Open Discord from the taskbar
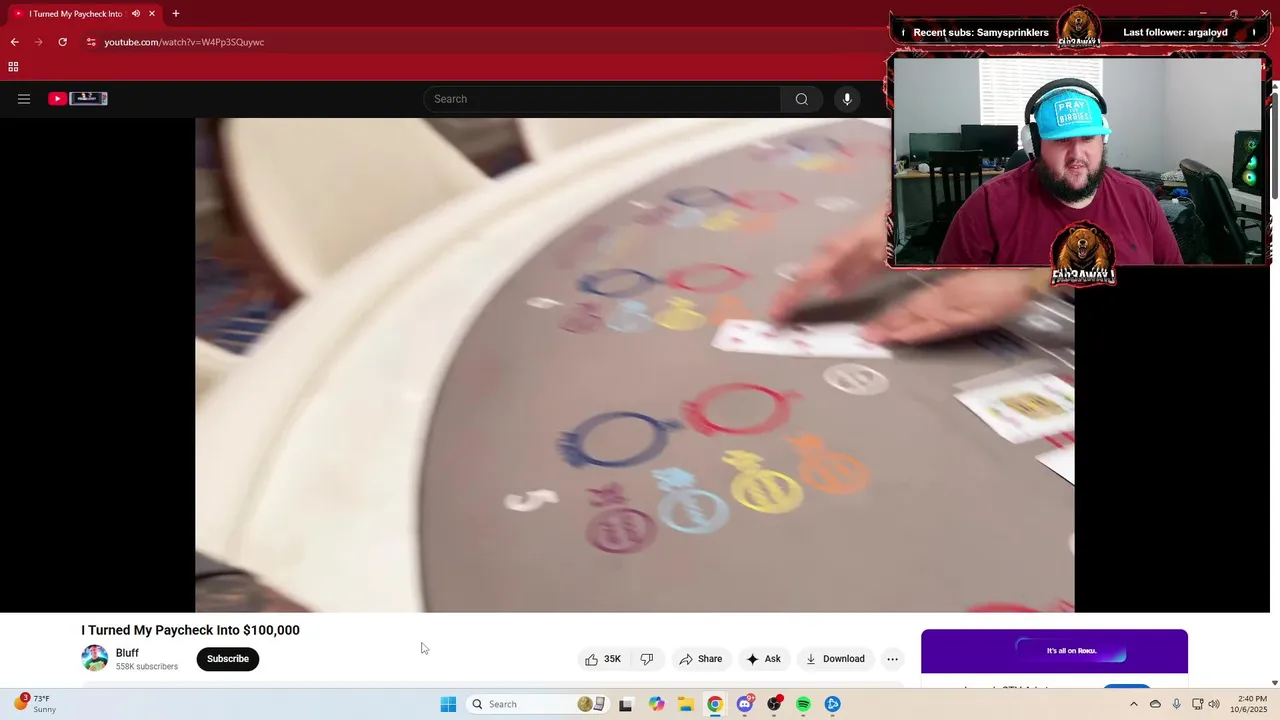 pos(745,704)
